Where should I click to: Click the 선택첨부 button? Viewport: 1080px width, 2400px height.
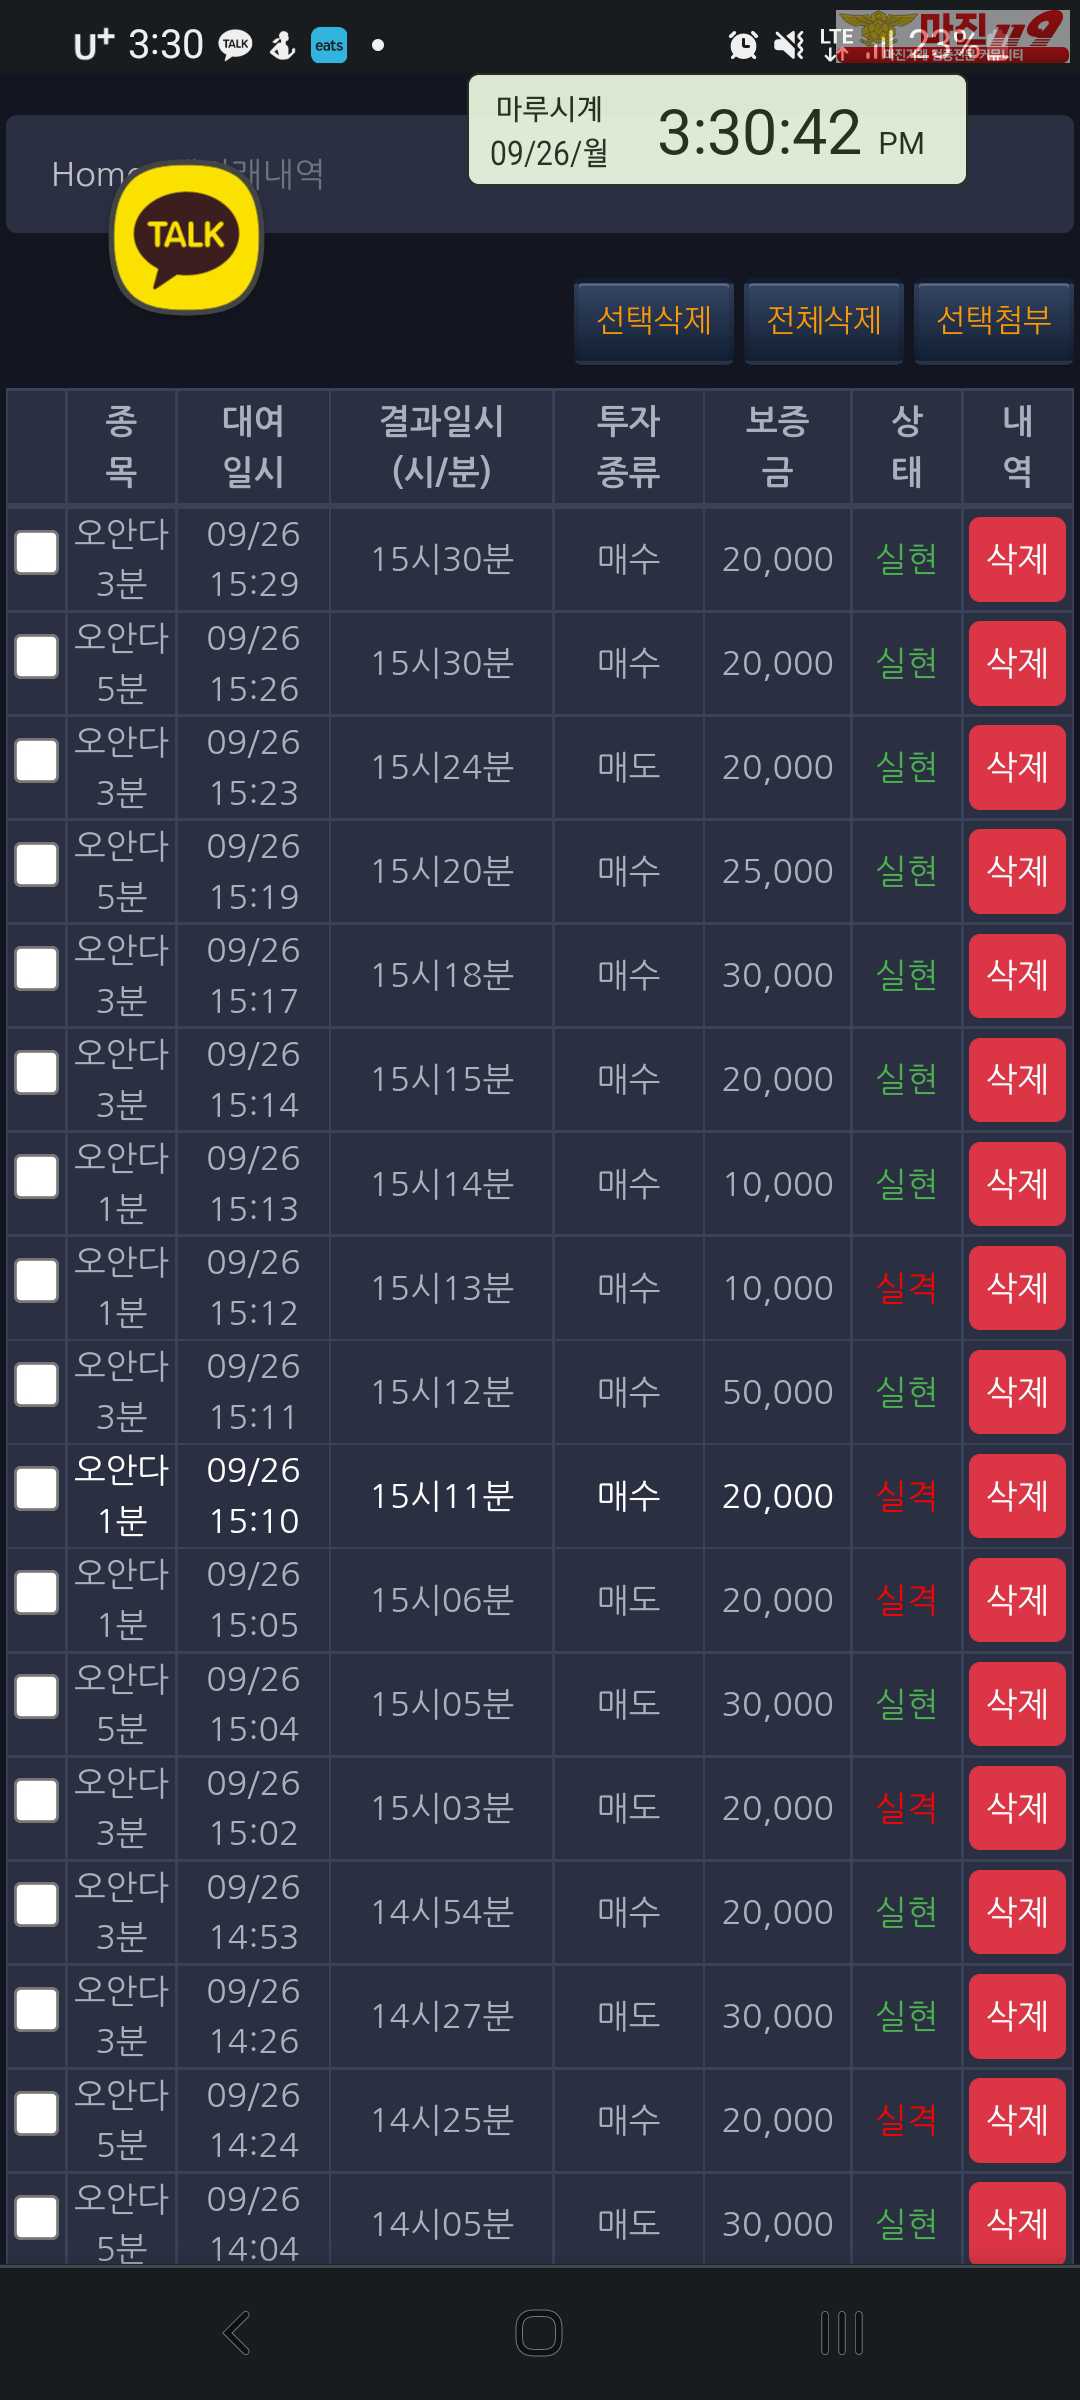click(994, 321)
